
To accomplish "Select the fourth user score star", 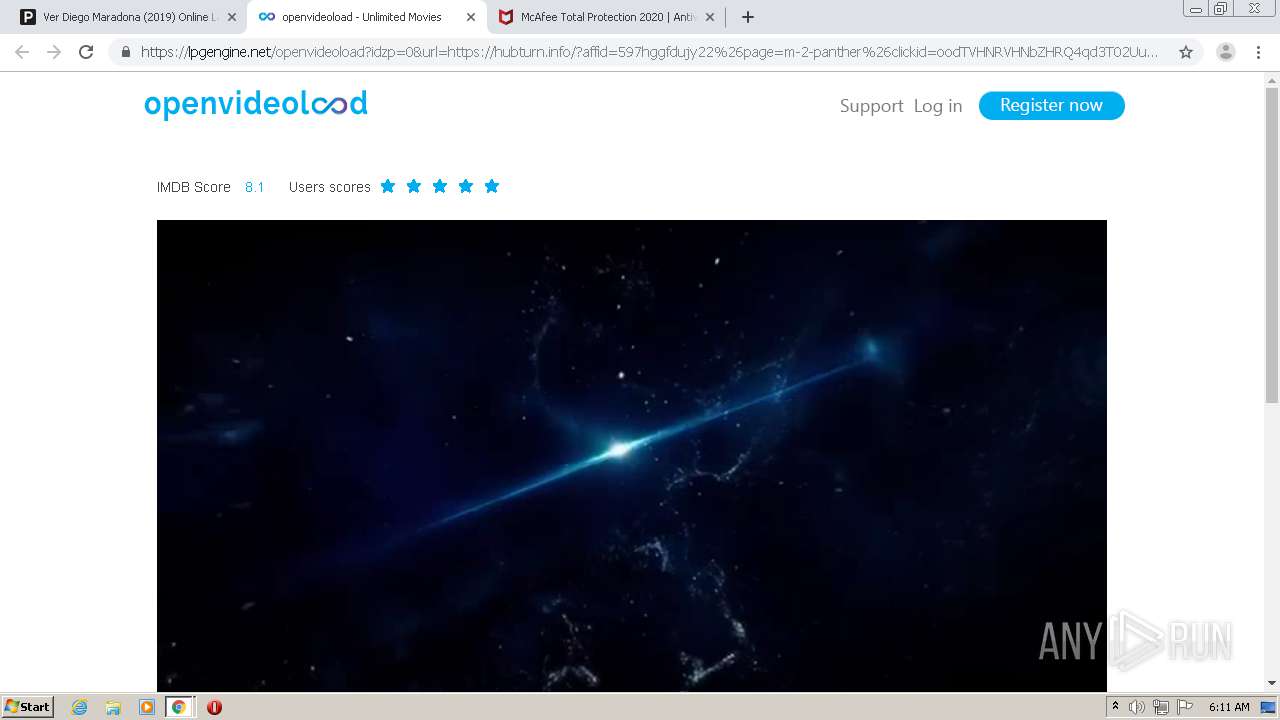I will point(466,186).
